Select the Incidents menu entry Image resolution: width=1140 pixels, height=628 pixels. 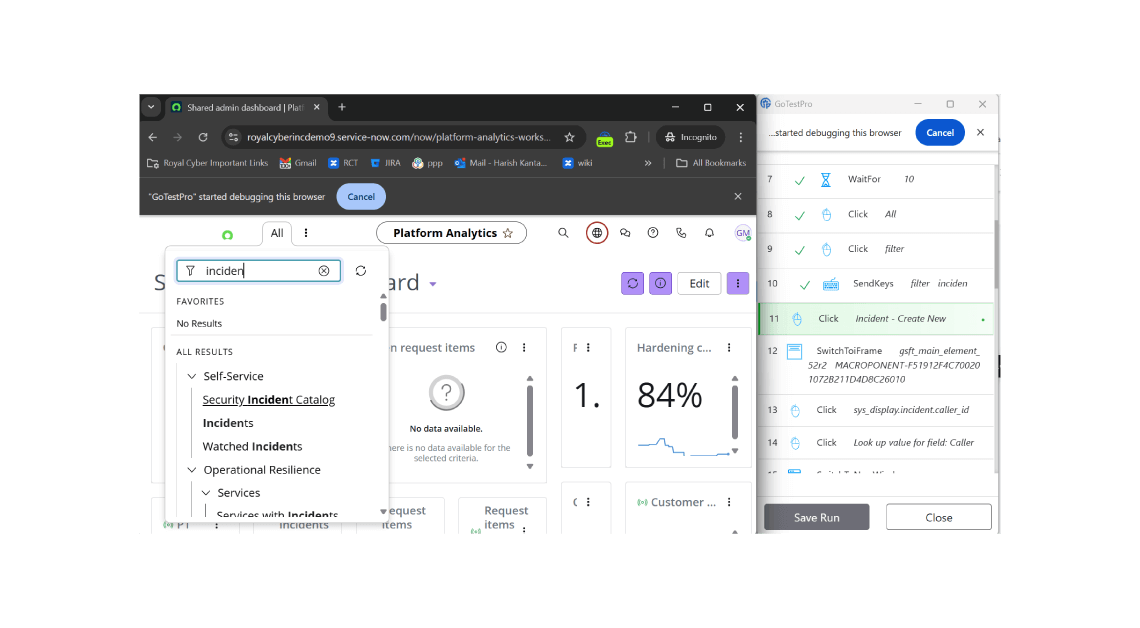pyautogui.click(x=228, y=423)
